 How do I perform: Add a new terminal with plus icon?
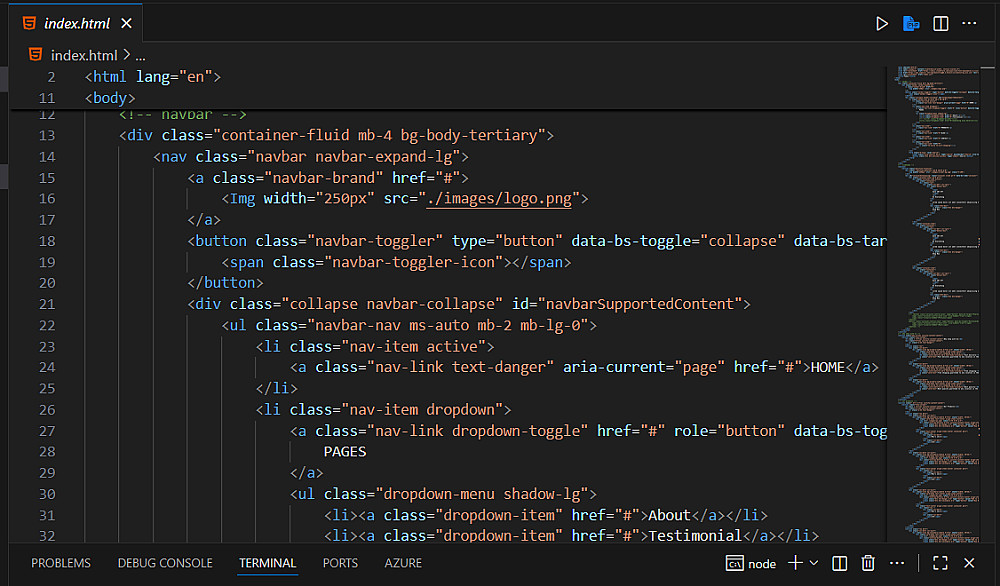point(795,563)
